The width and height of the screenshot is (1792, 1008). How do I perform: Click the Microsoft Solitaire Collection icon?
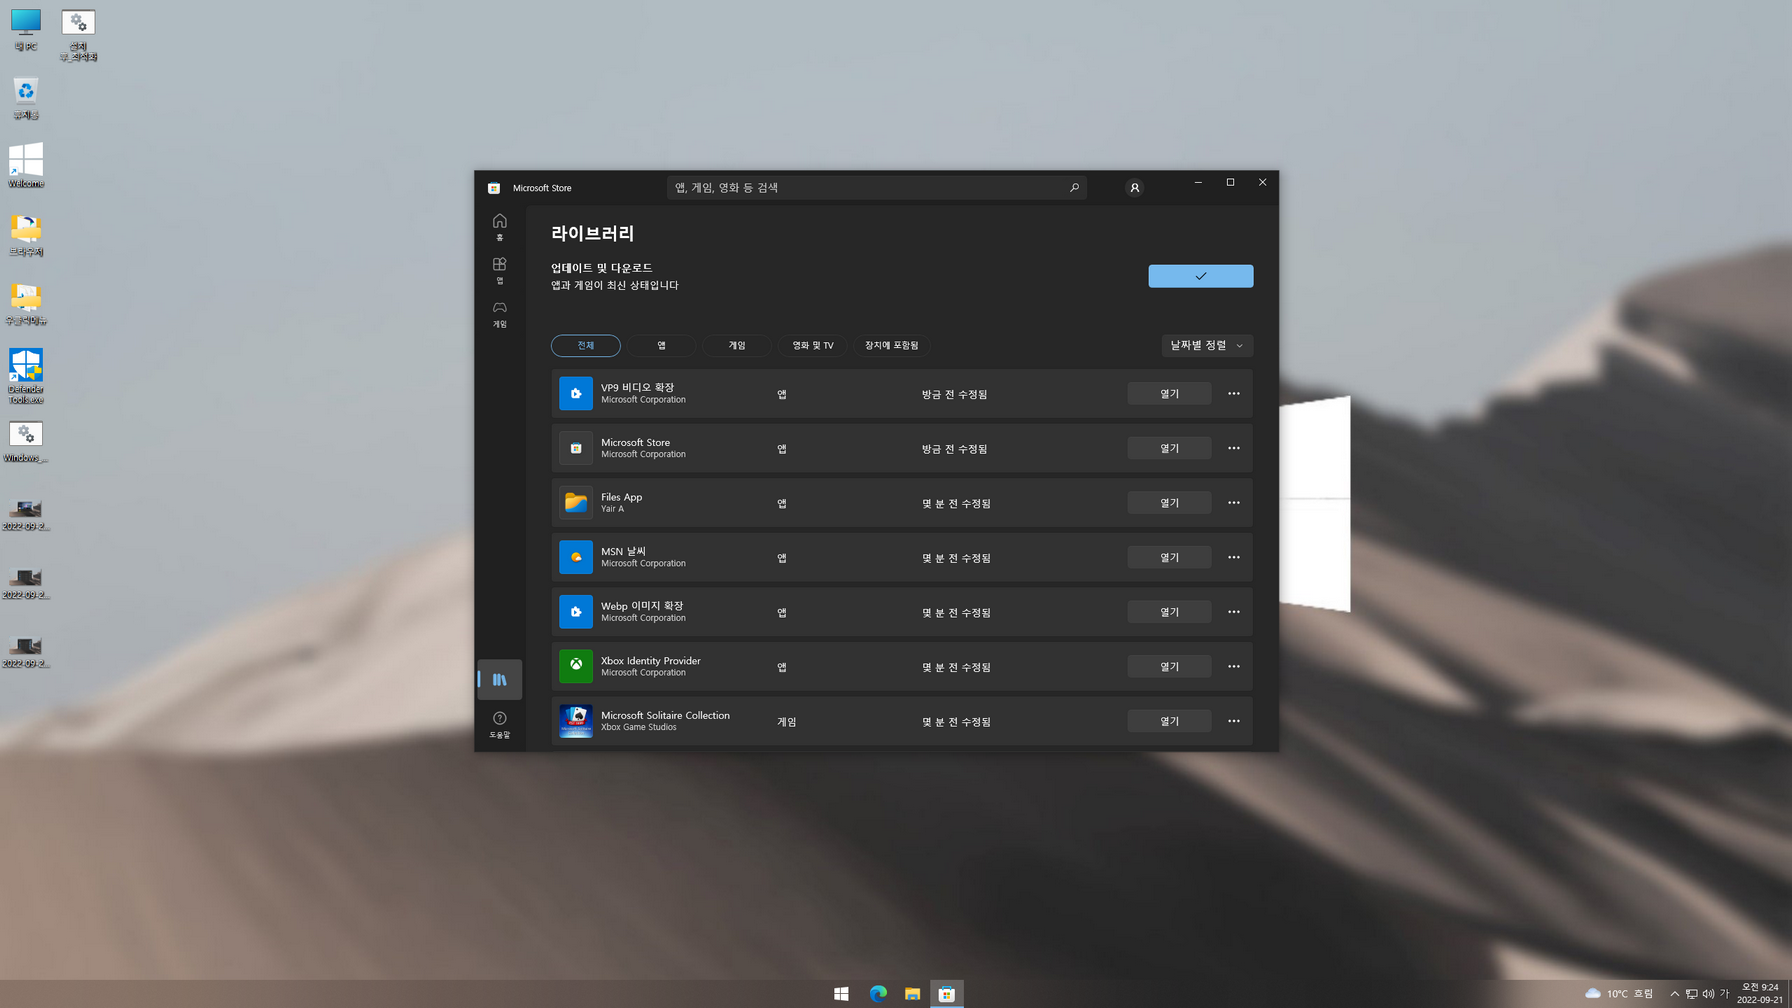coord(576,720)
